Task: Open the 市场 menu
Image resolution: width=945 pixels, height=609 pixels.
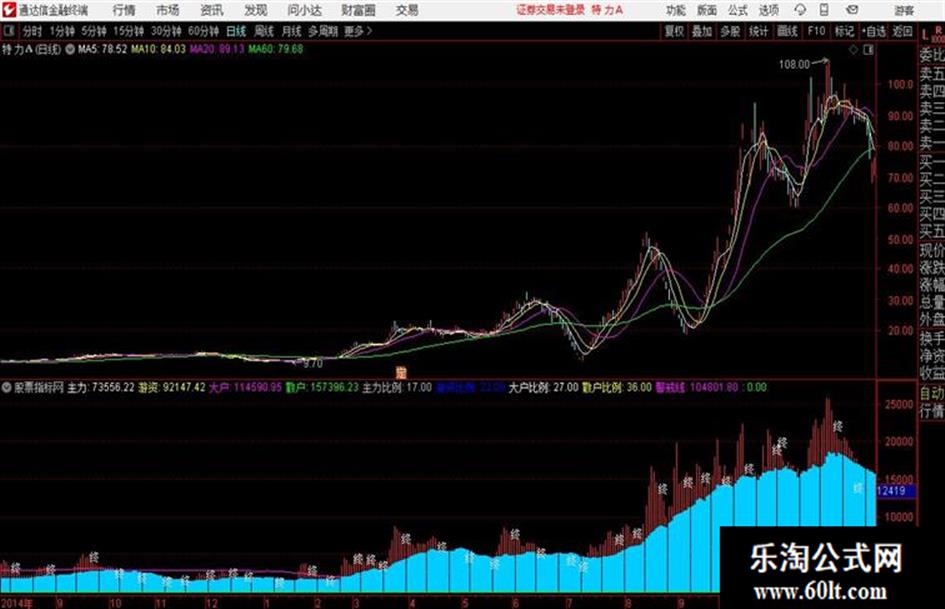Action: (x=168, y=10)
